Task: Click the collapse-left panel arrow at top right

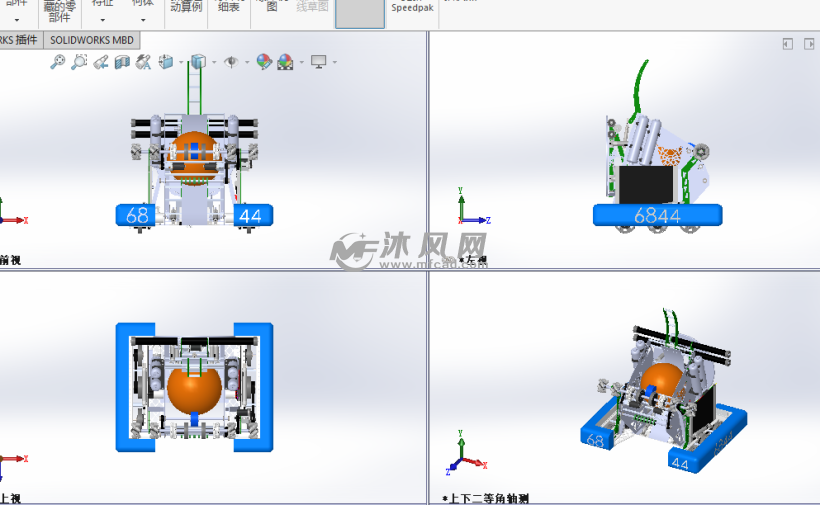Action: pyautogui.click(x=788, y=44)
